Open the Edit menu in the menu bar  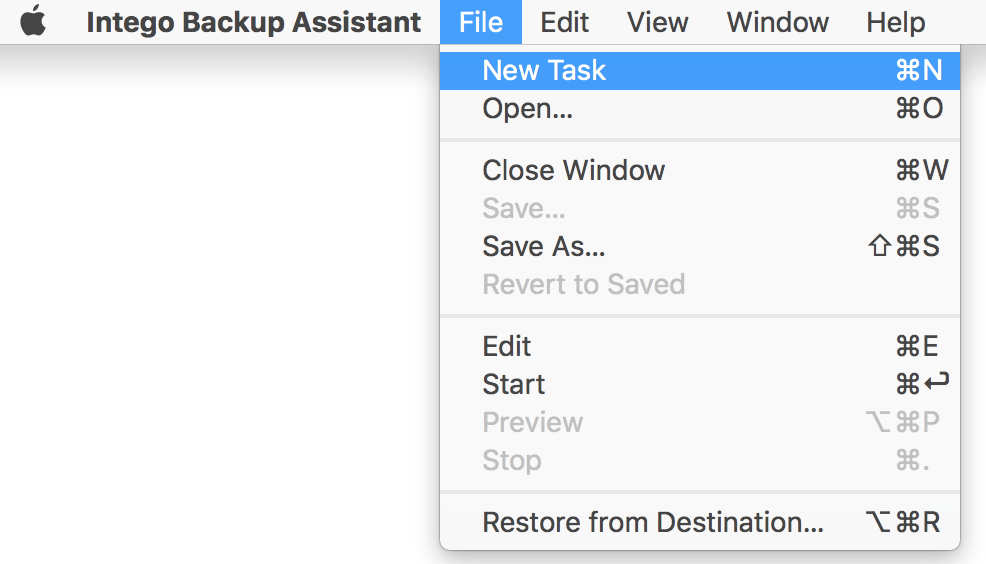click(564, 22)
